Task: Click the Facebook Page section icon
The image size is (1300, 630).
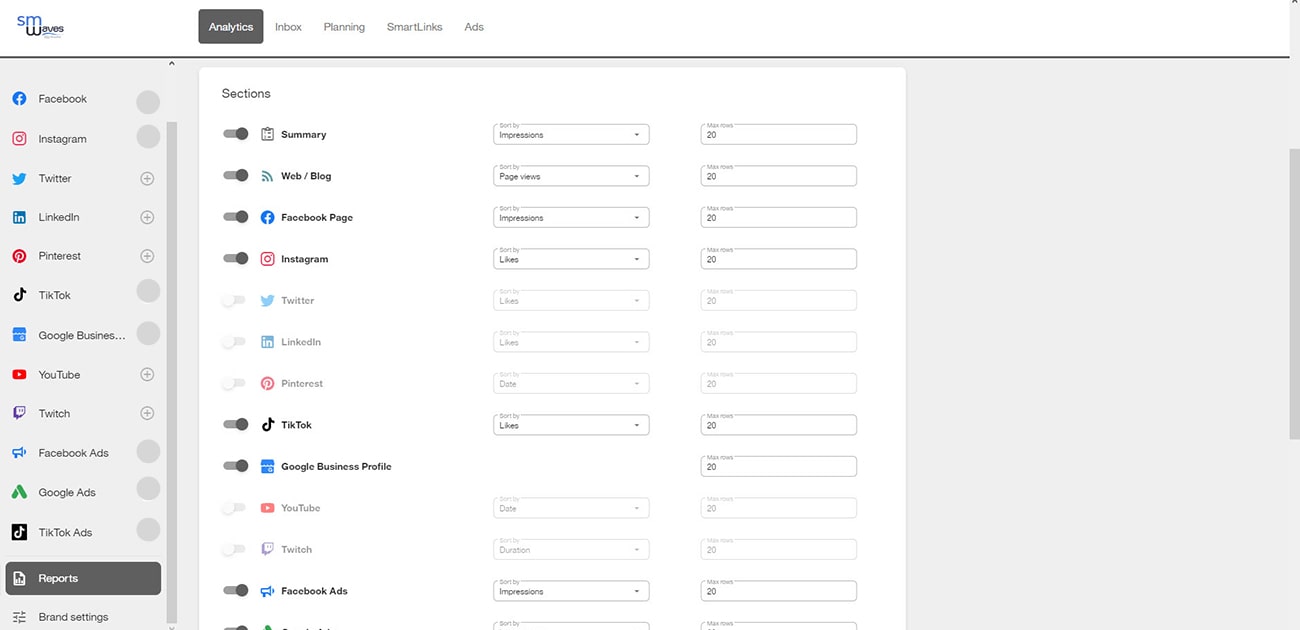Action: (x=267, y=217)
